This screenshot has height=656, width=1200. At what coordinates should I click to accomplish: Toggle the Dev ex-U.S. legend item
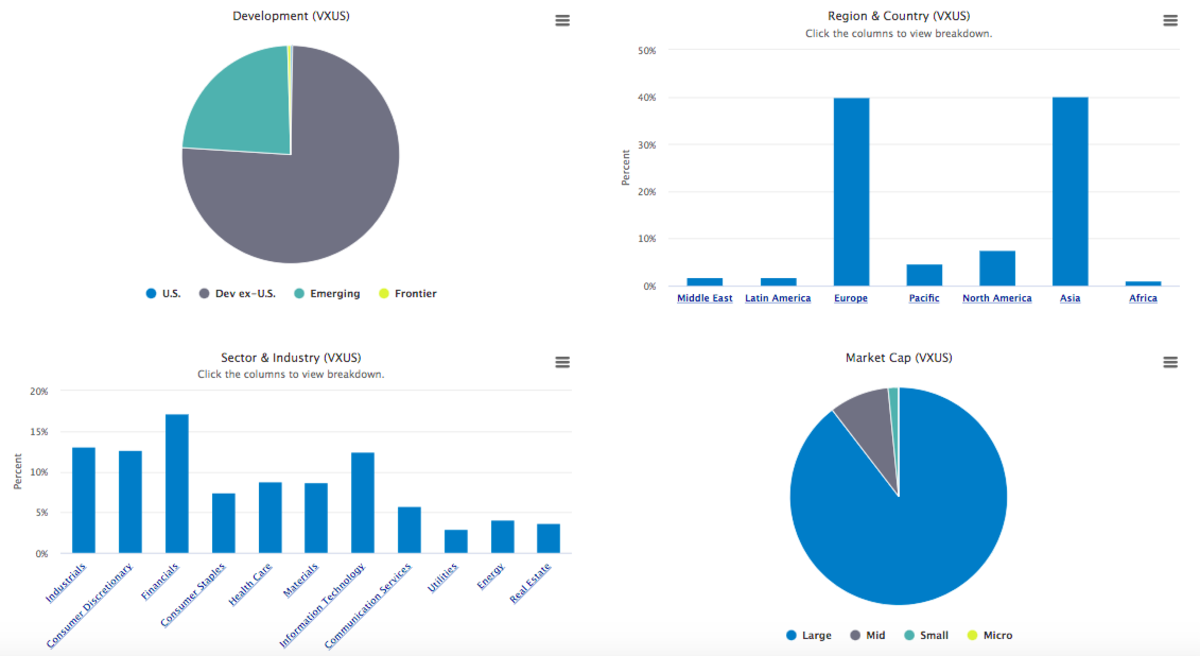click(x=237, y=294)
